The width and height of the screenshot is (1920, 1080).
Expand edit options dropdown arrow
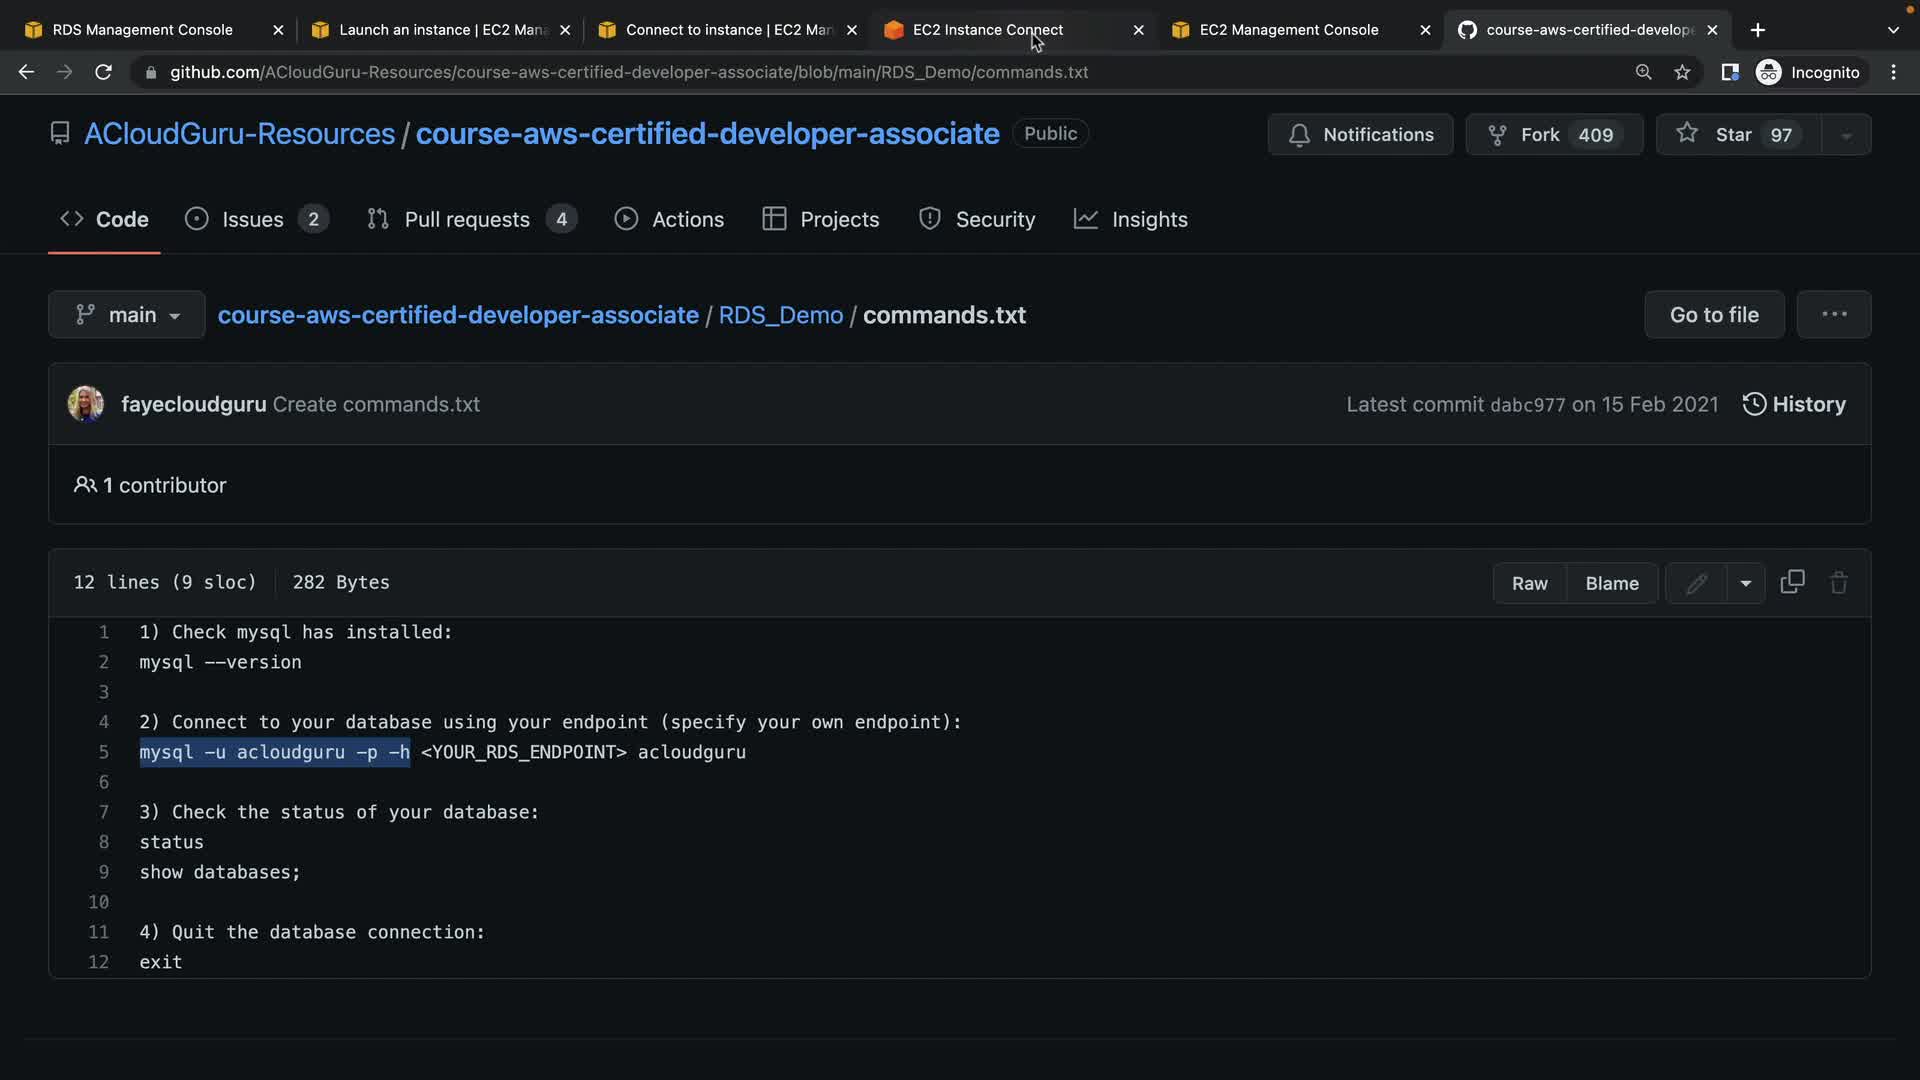click(1745, 583)
